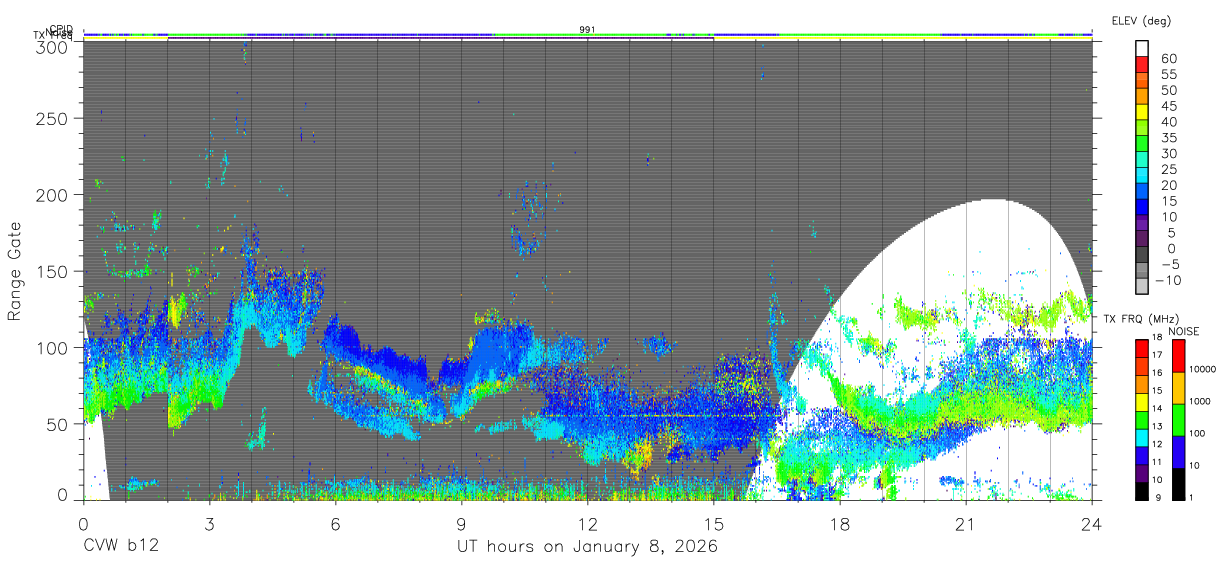1228x567 pixels.
Task: Click the "24" UT hour tick label
Action: [x=1091, y=524]
